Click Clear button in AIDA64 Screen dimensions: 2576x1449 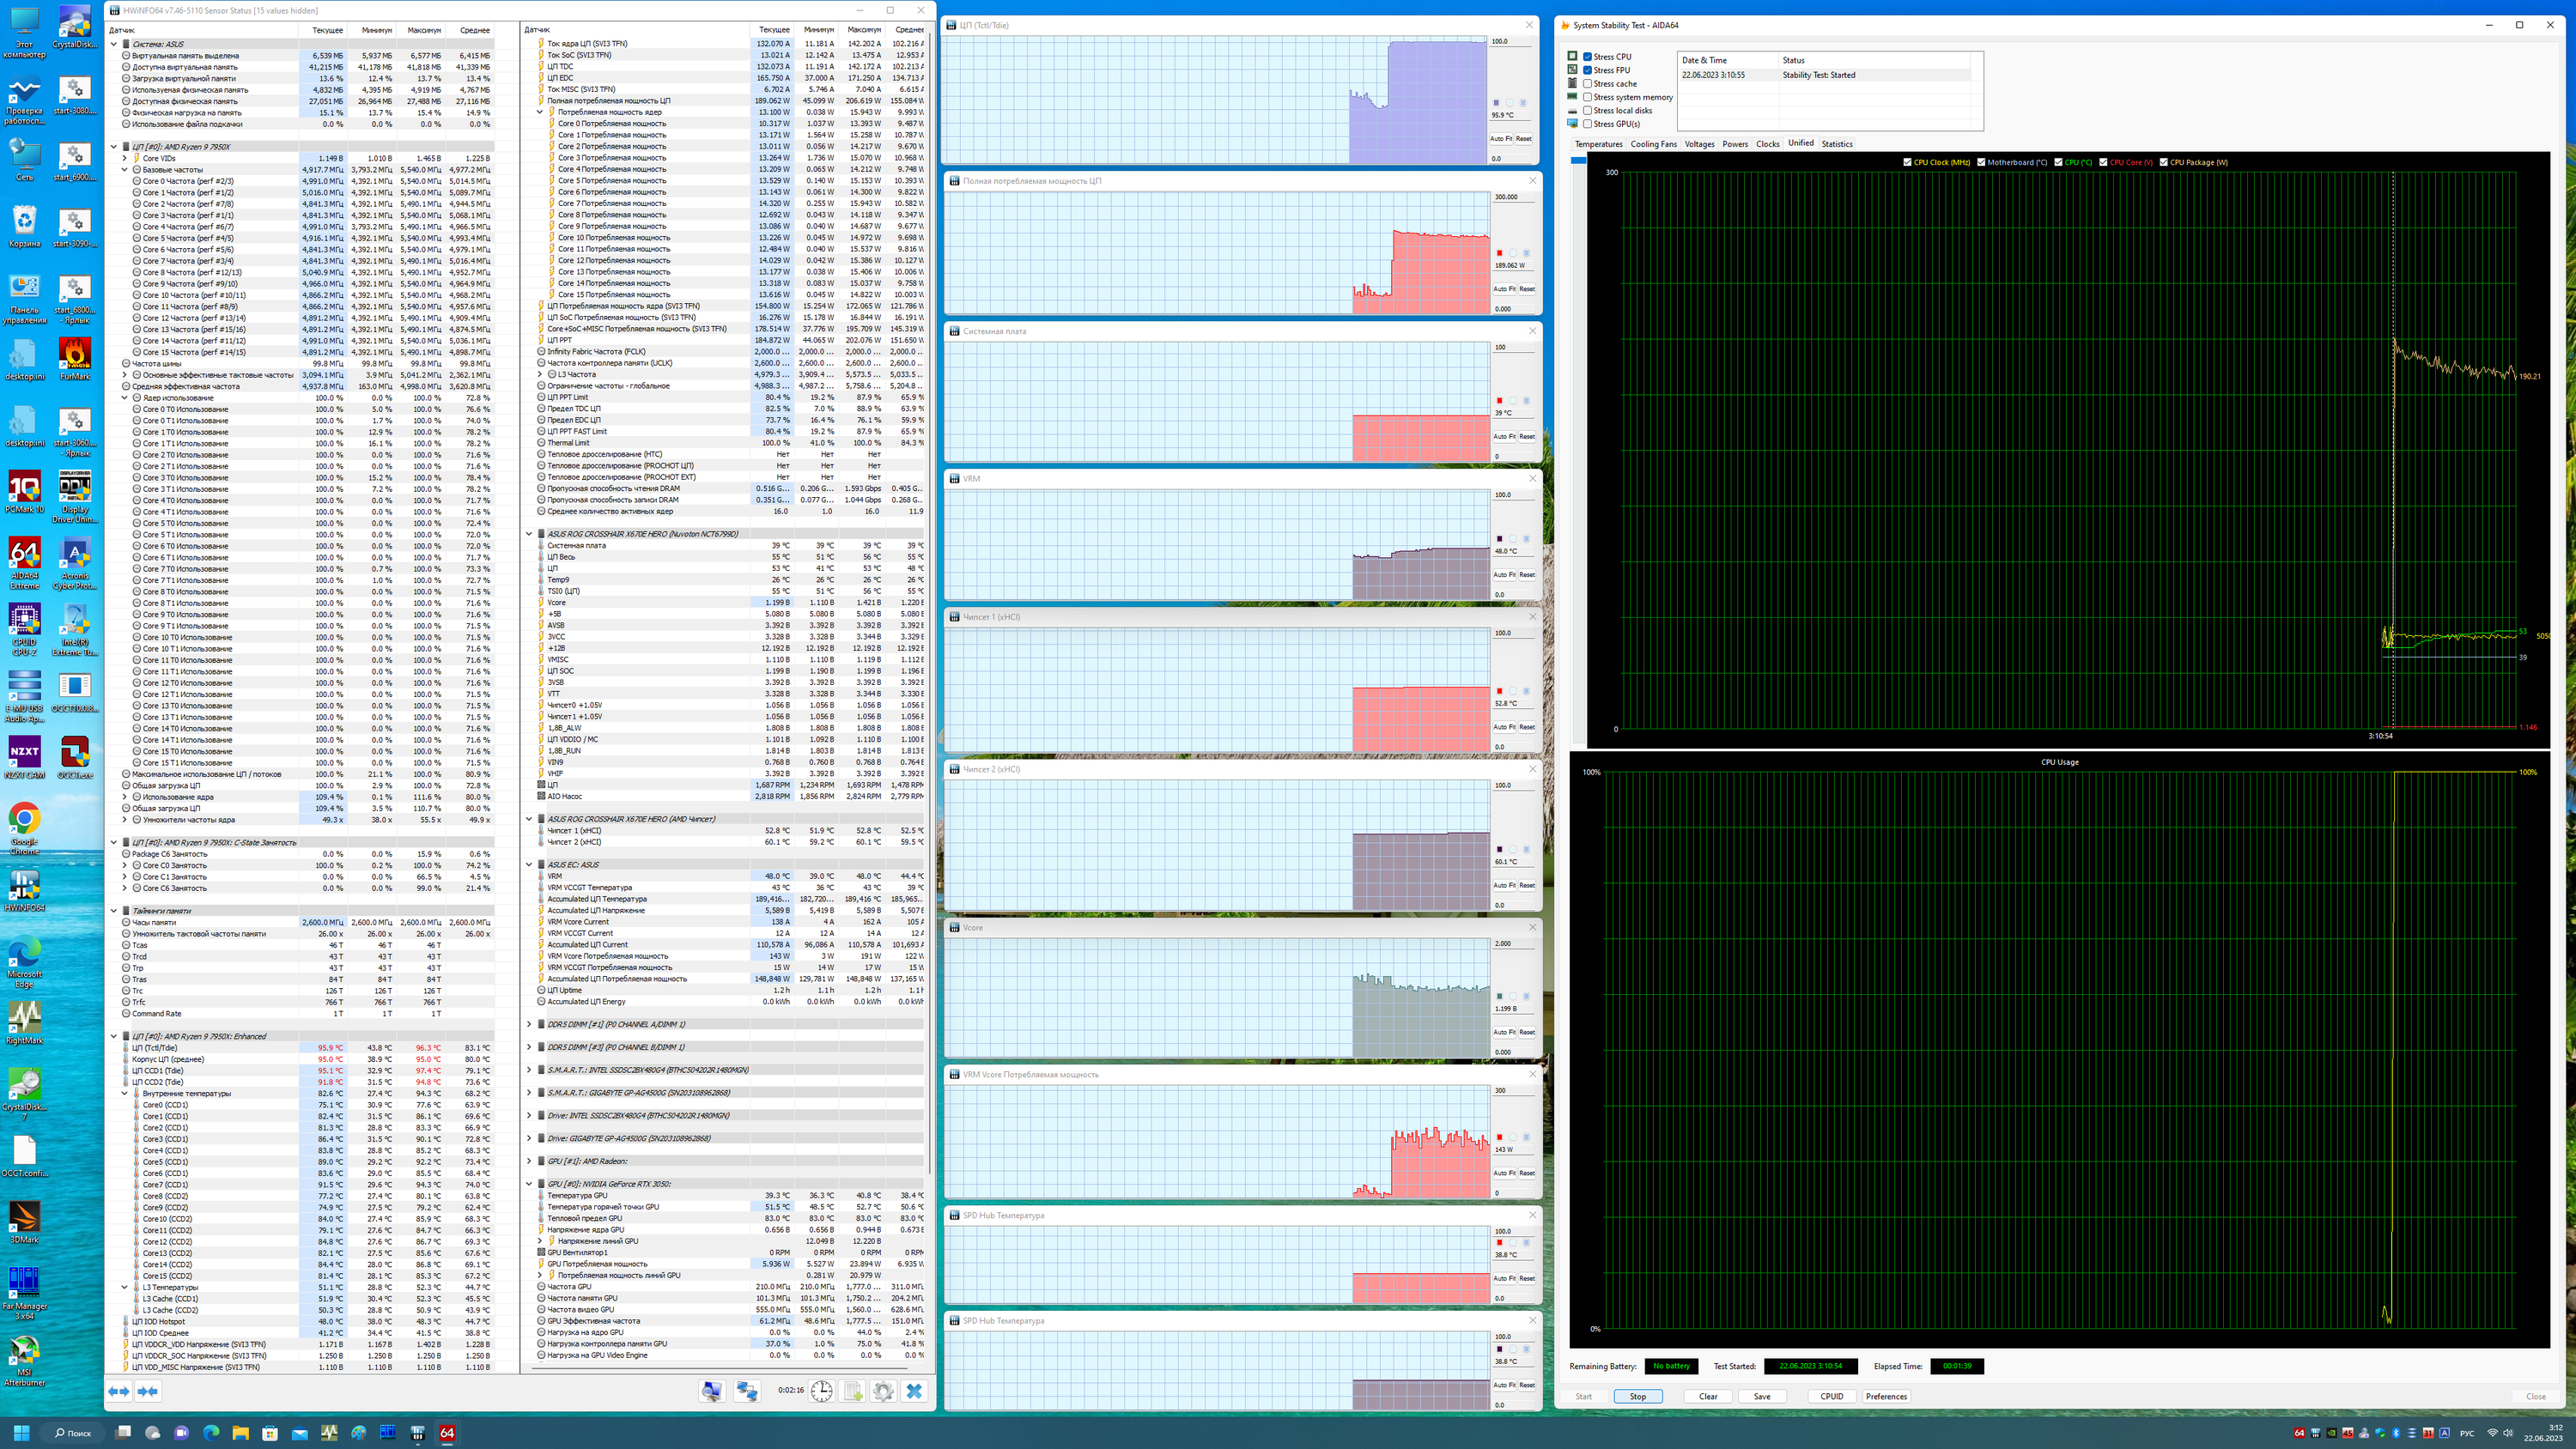pyautogui.click(x=1708, y=1396)
